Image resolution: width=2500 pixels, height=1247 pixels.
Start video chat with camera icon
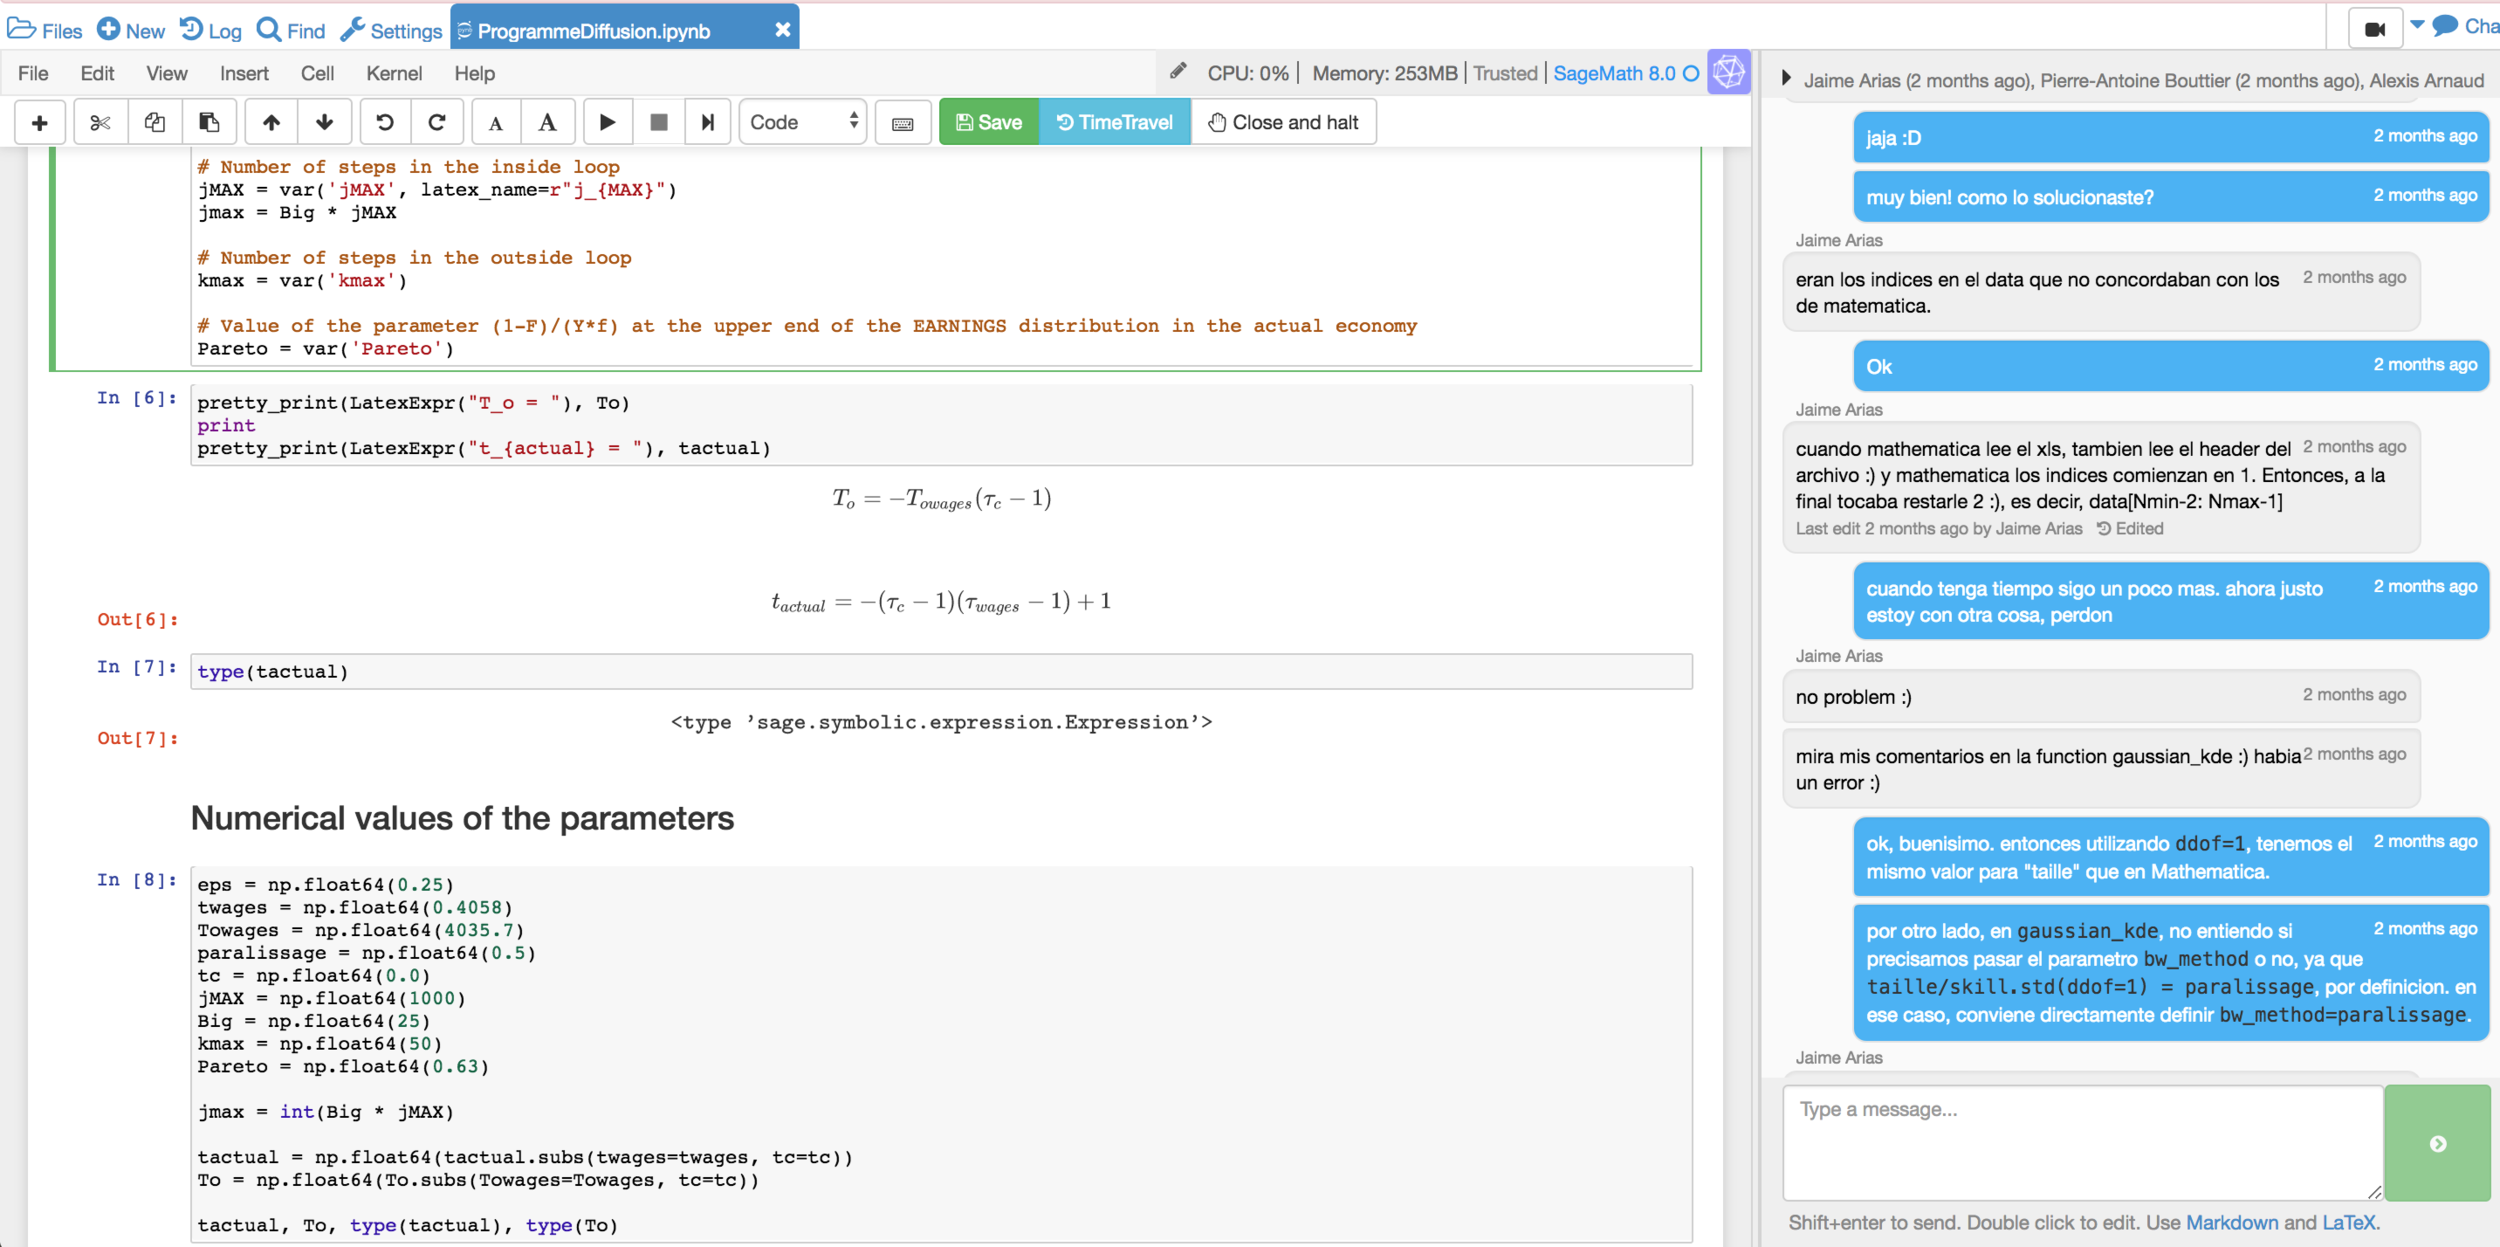tap(2374, 28)
